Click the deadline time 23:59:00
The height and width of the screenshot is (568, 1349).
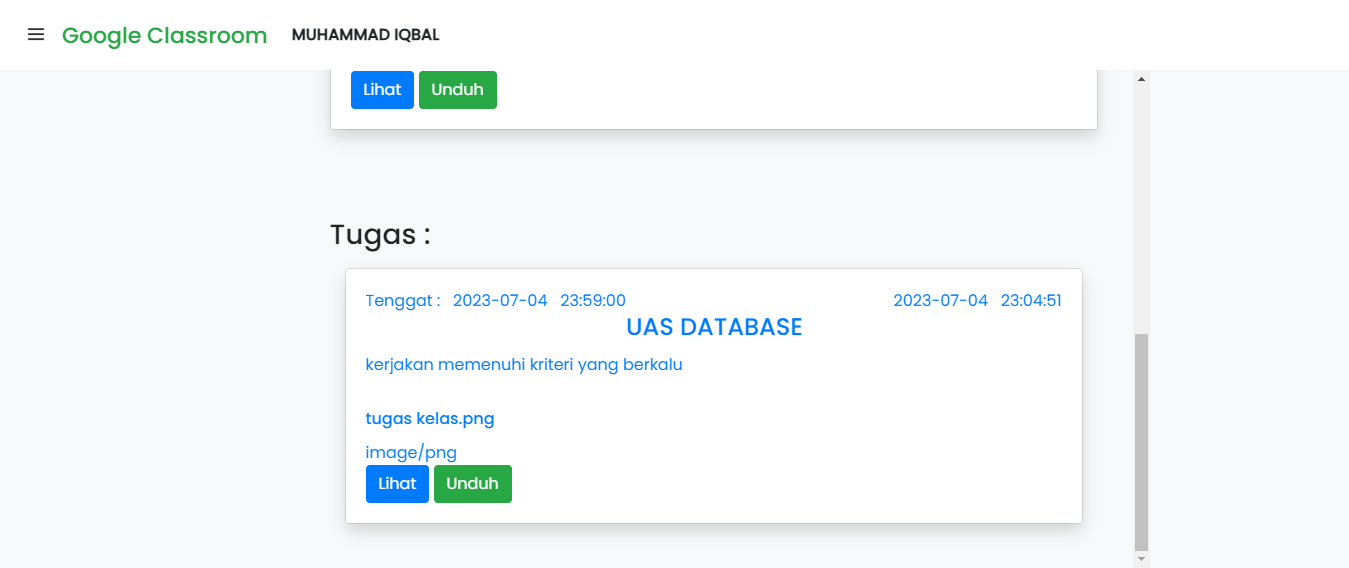pos(592,301)
